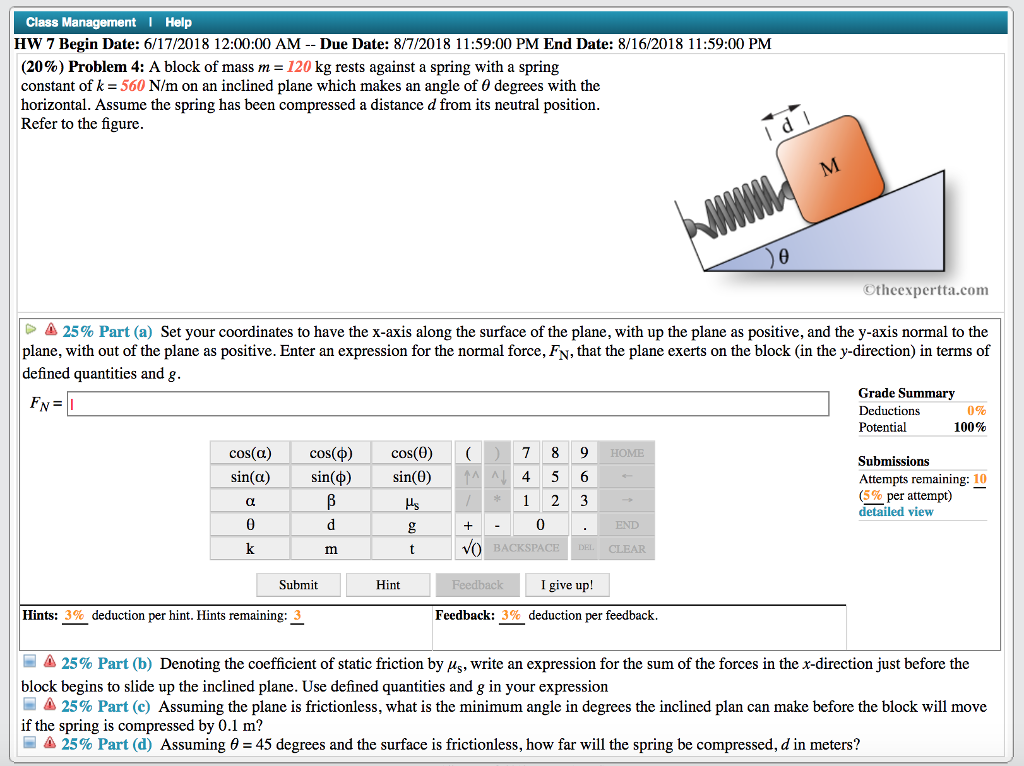Click the green play triangle for Part (a)
The height and width of the screenshot is (766, 1024).
tap(29, 331)
